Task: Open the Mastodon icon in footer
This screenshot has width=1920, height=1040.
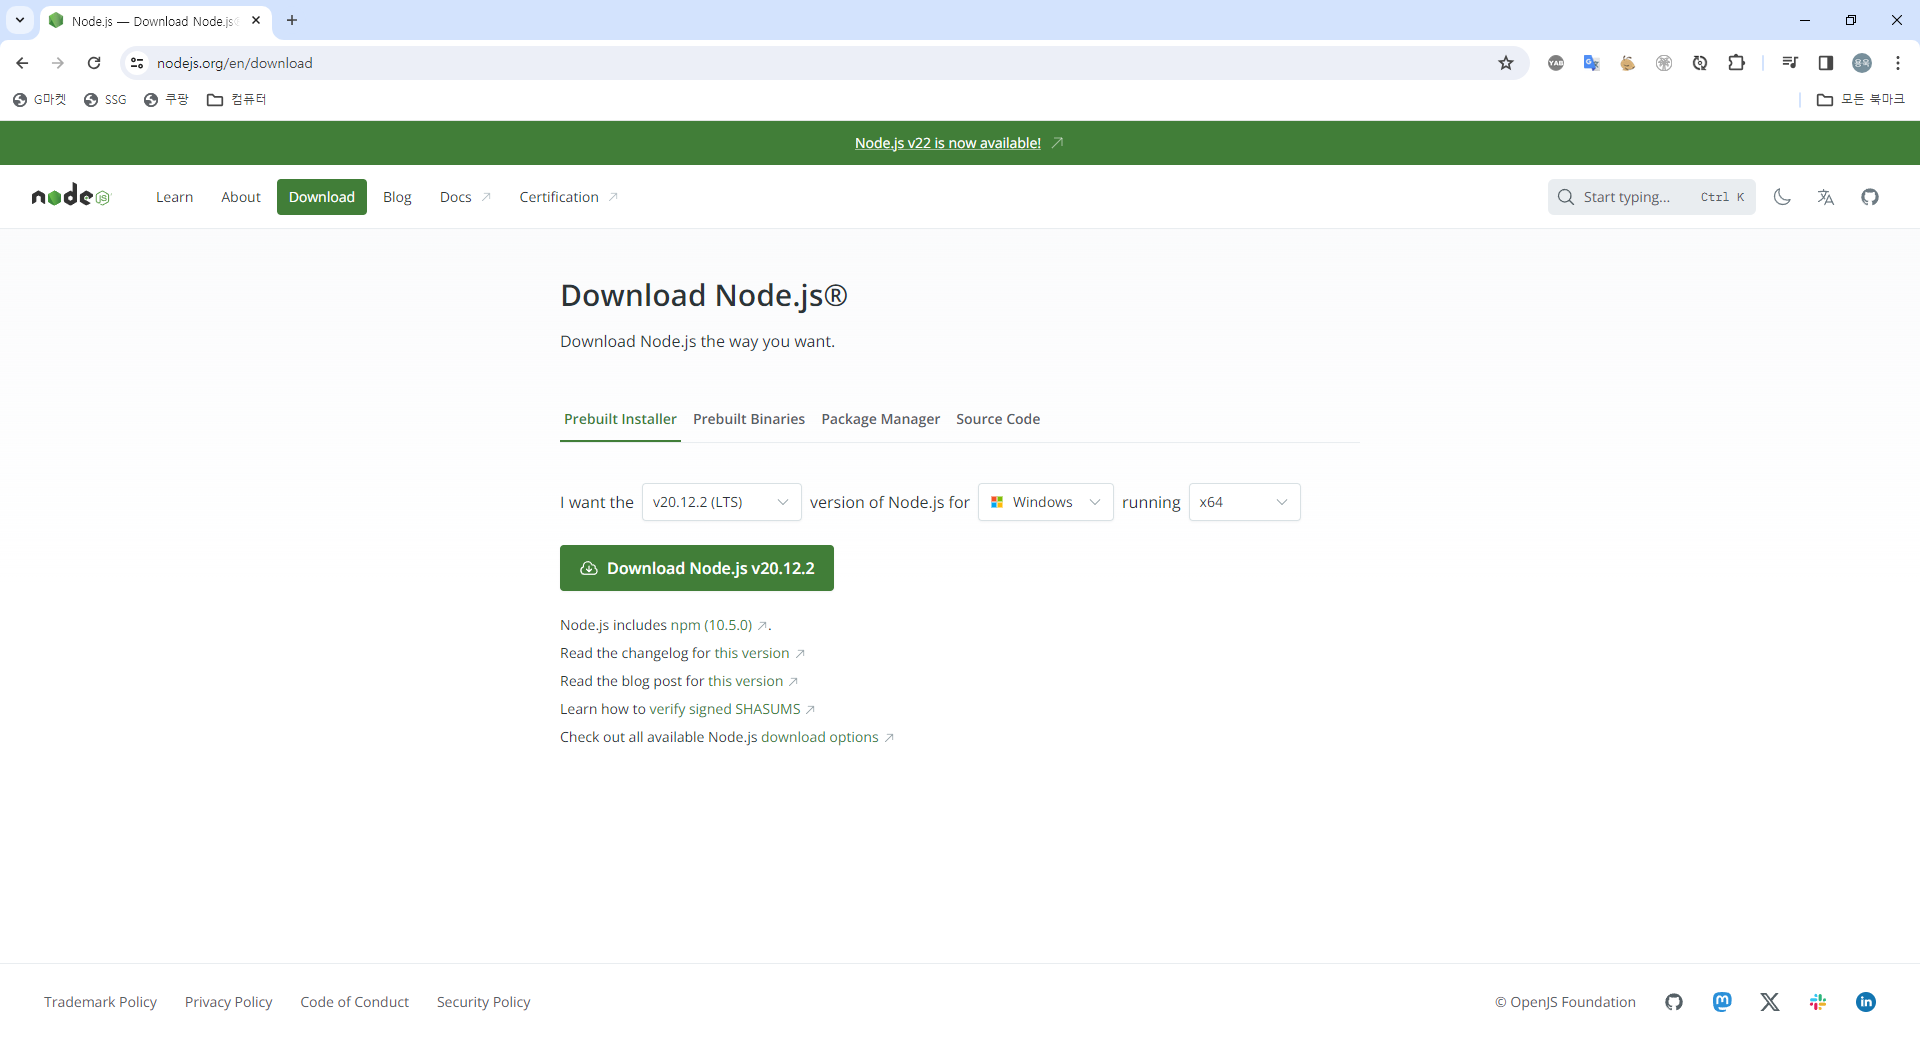Action: tap(1722, 1002)
